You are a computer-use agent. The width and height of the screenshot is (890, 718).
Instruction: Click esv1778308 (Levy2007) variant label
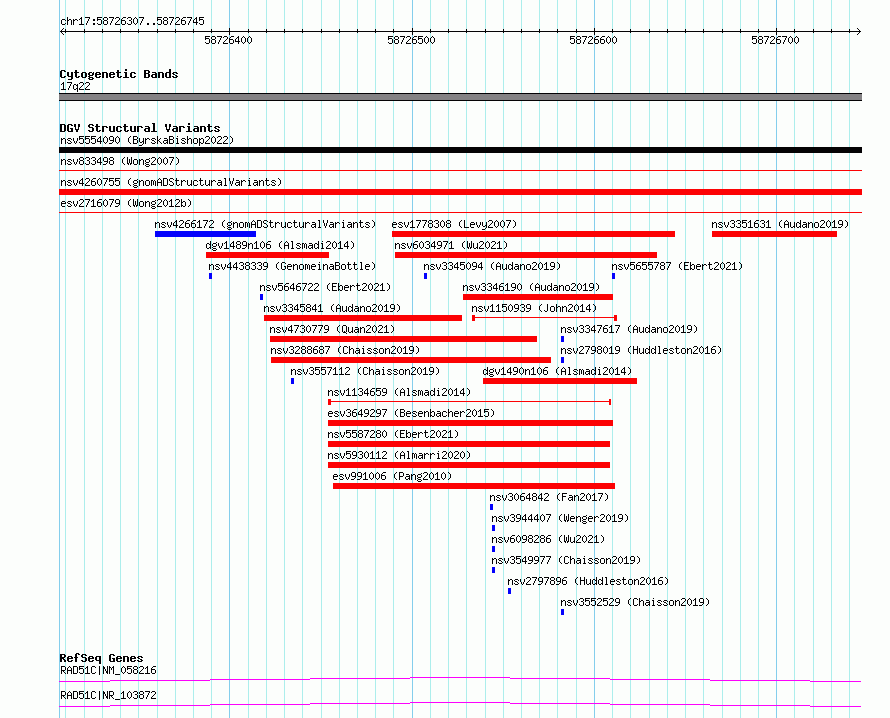454,224
